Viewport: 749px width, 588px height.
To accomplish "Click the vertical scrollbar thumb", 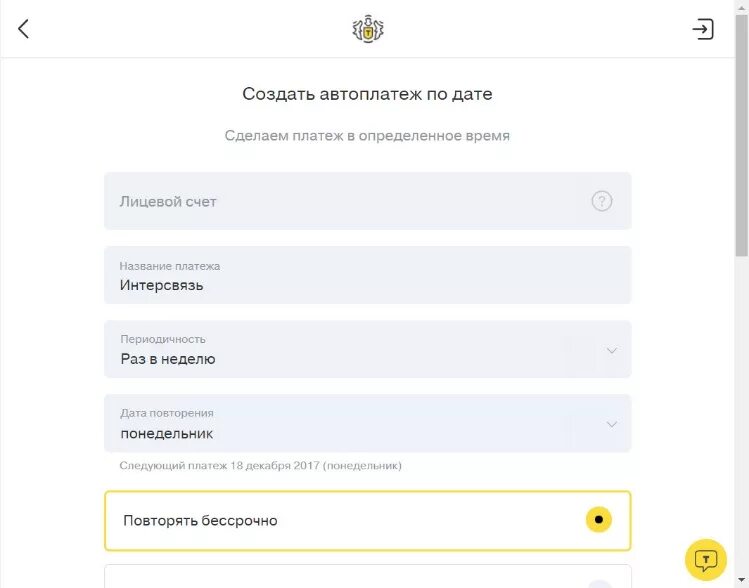I will 741,130.
